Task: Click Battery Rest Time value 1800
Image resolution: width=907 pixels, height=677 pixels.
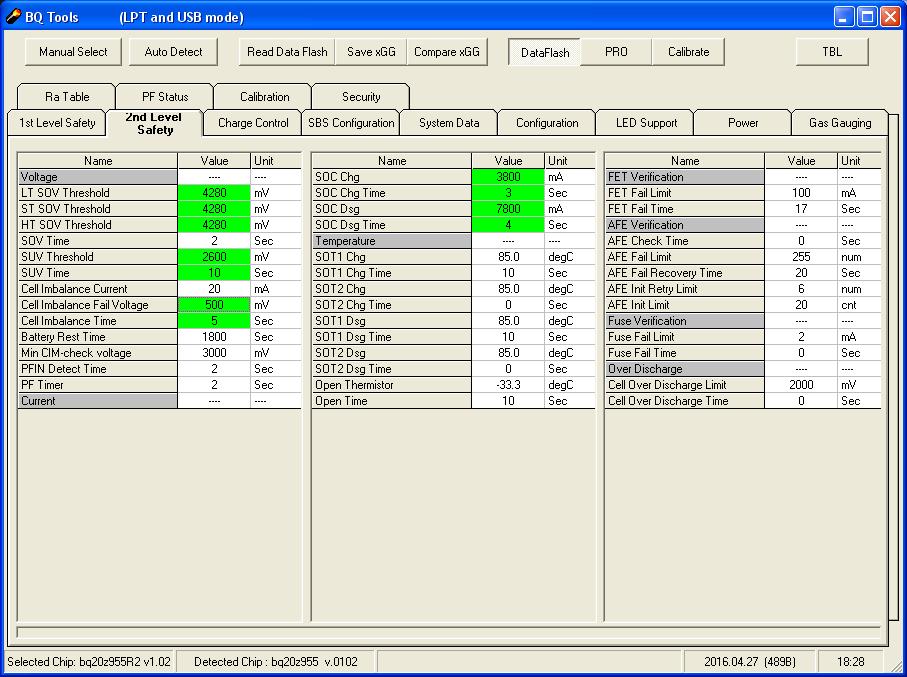Action: click(214, 337)
